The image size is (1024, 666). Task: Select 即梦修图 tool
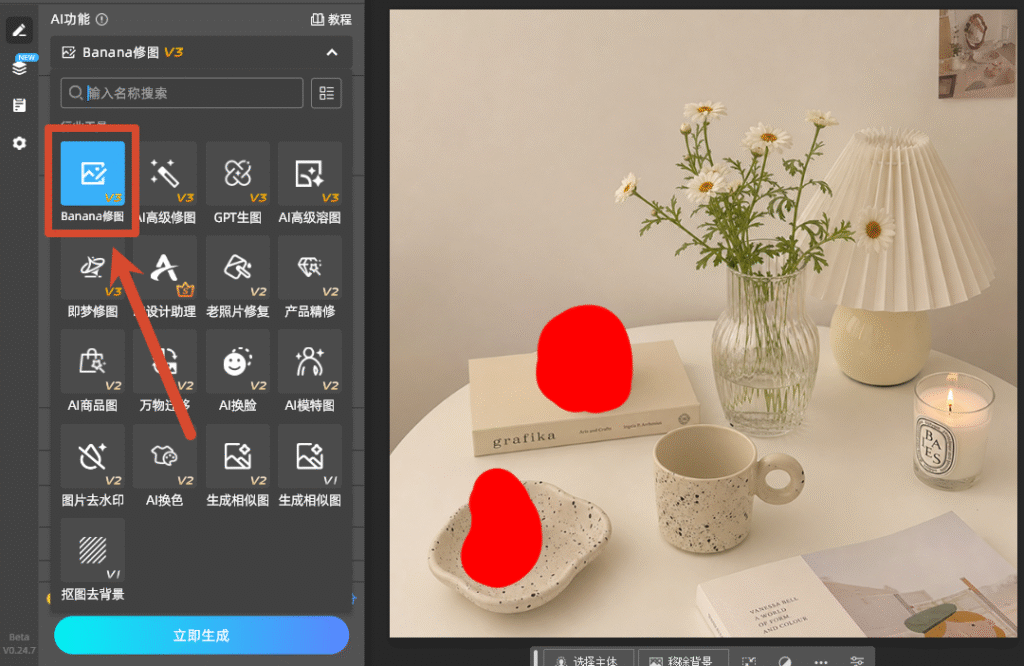click(x=93, y=277)
